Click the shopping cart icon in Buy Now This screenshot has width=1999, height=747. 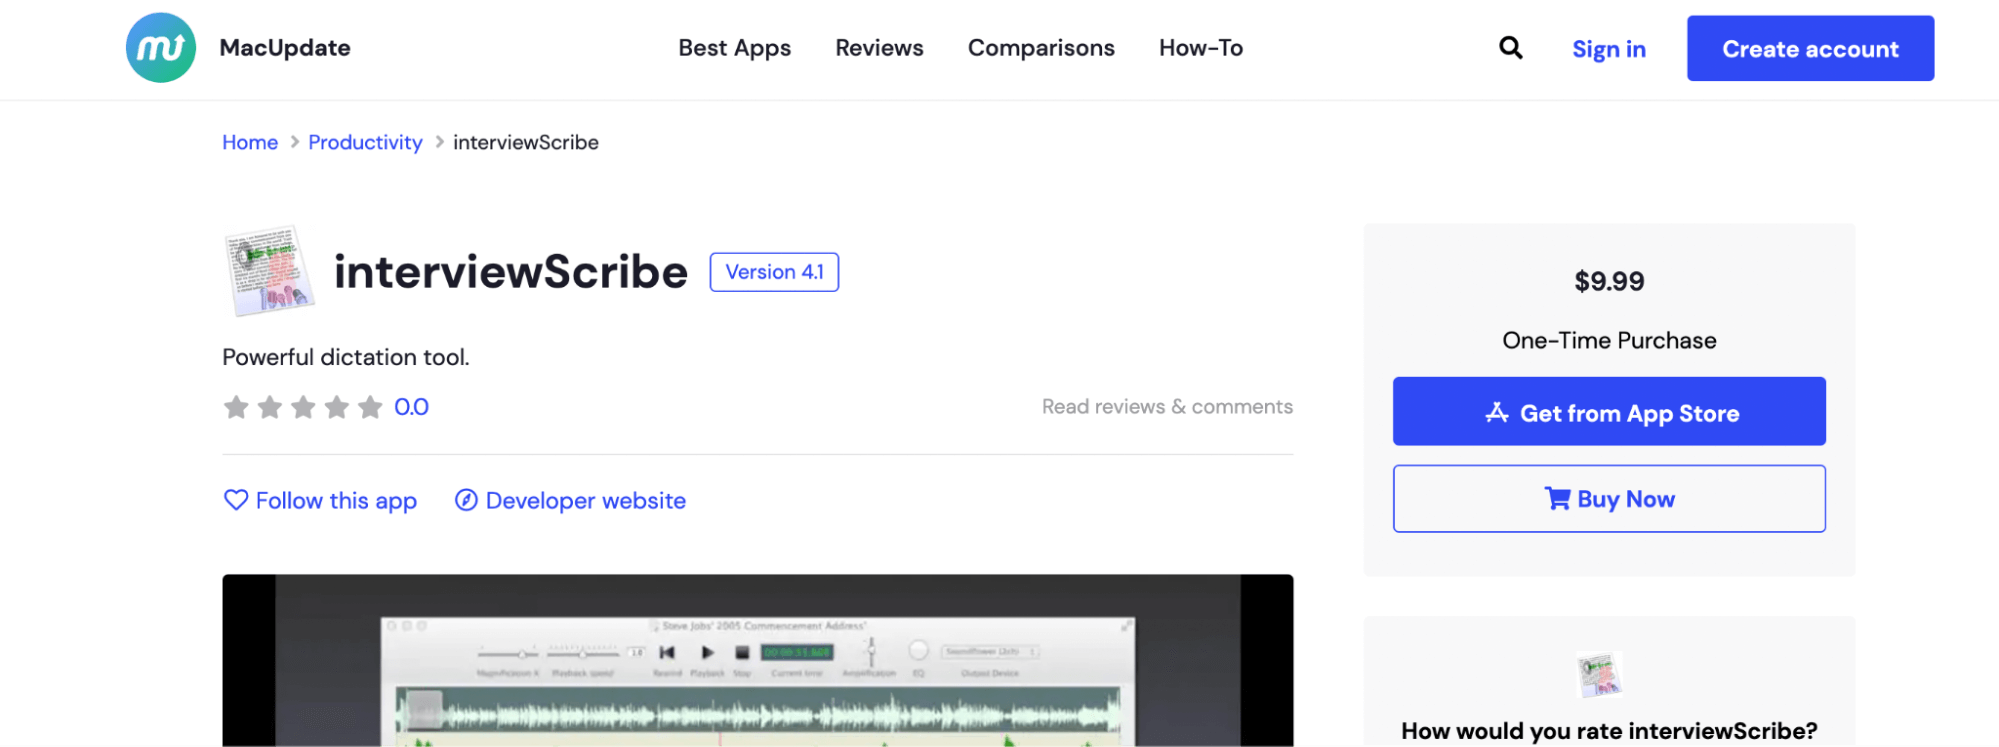coord(1557,498)
